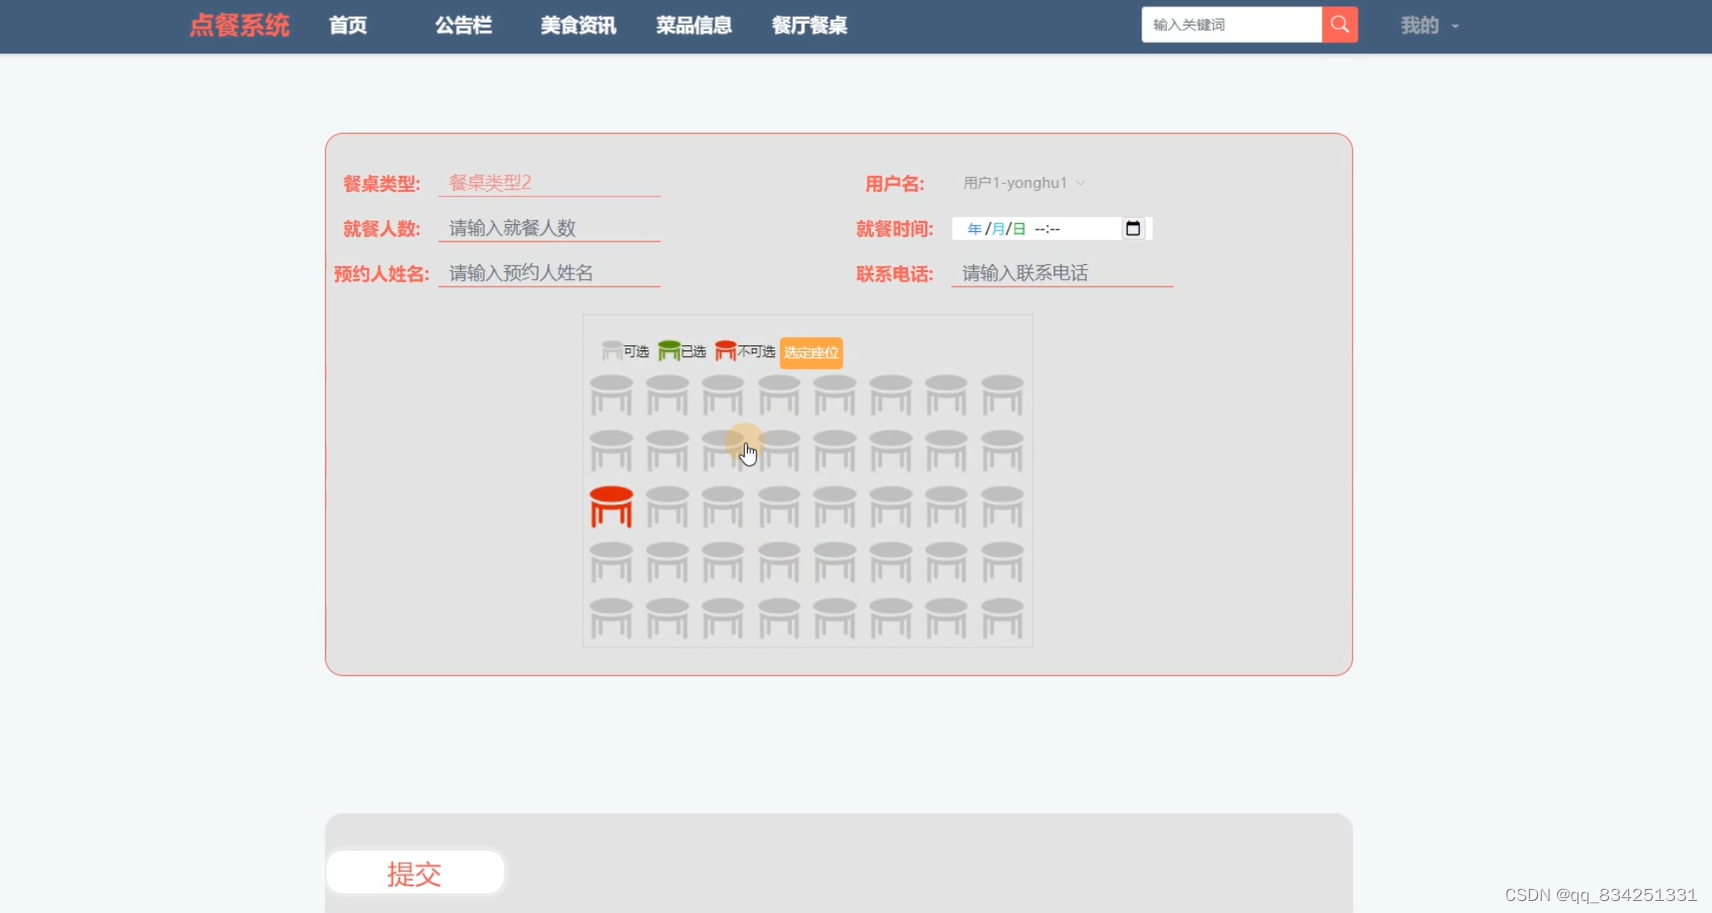
Task: Click the 点餐系统 site logo
Action: click(240, 26)
